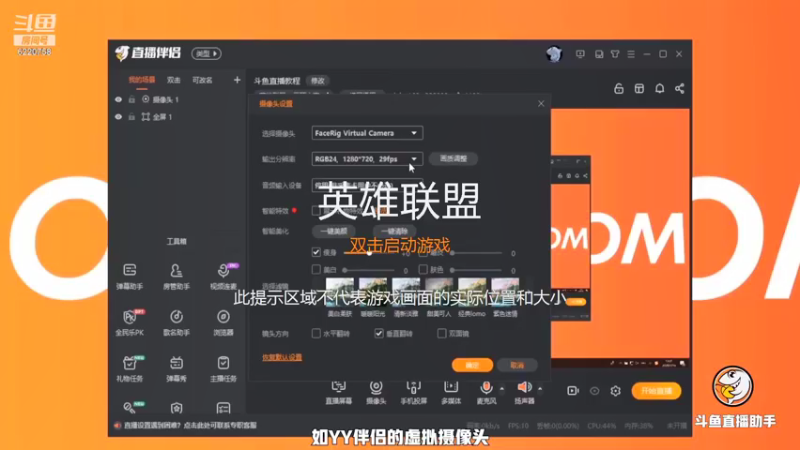Select the 清新淡雅 filter thumbnail

coord(406,293)
